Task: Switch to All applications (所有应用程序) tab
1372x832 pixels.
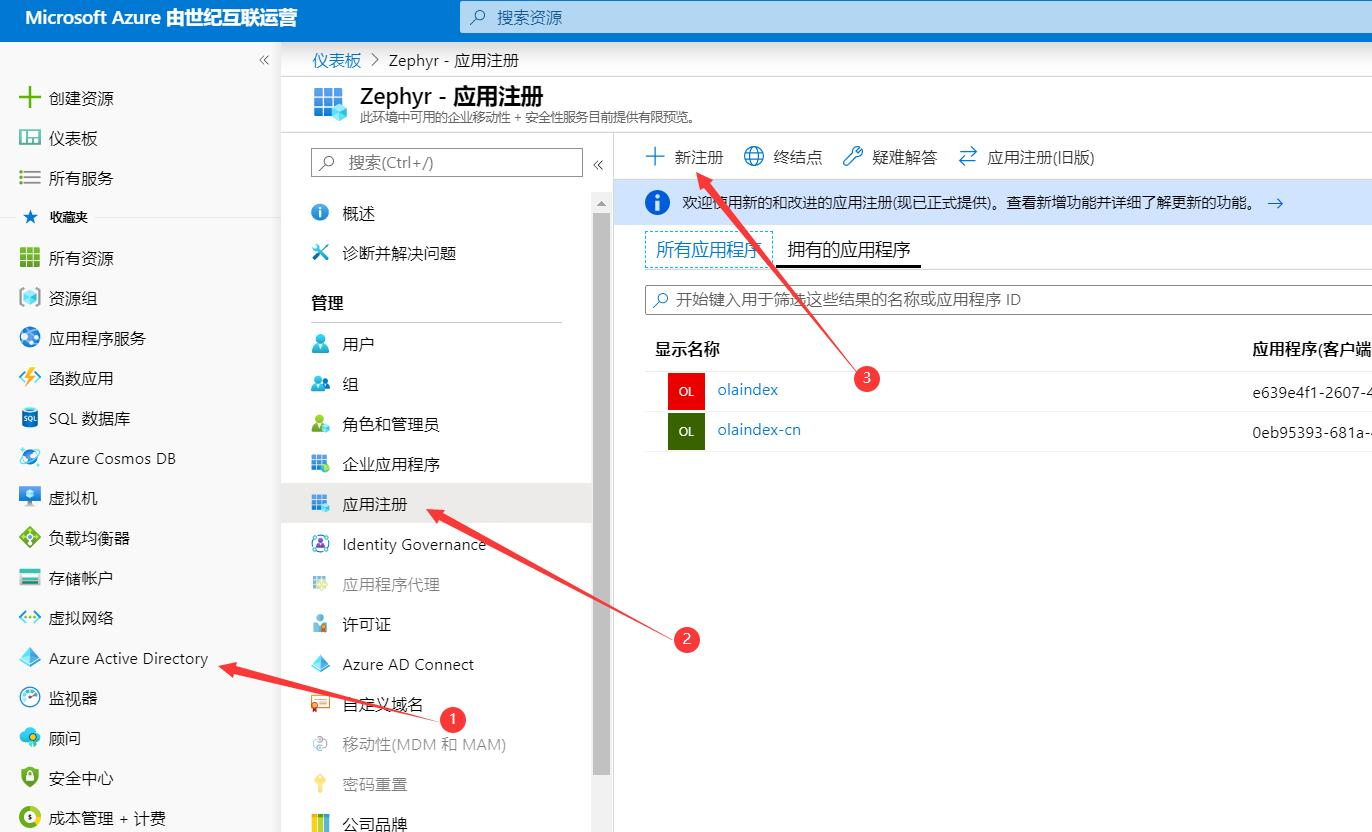Action: (709, 250)
